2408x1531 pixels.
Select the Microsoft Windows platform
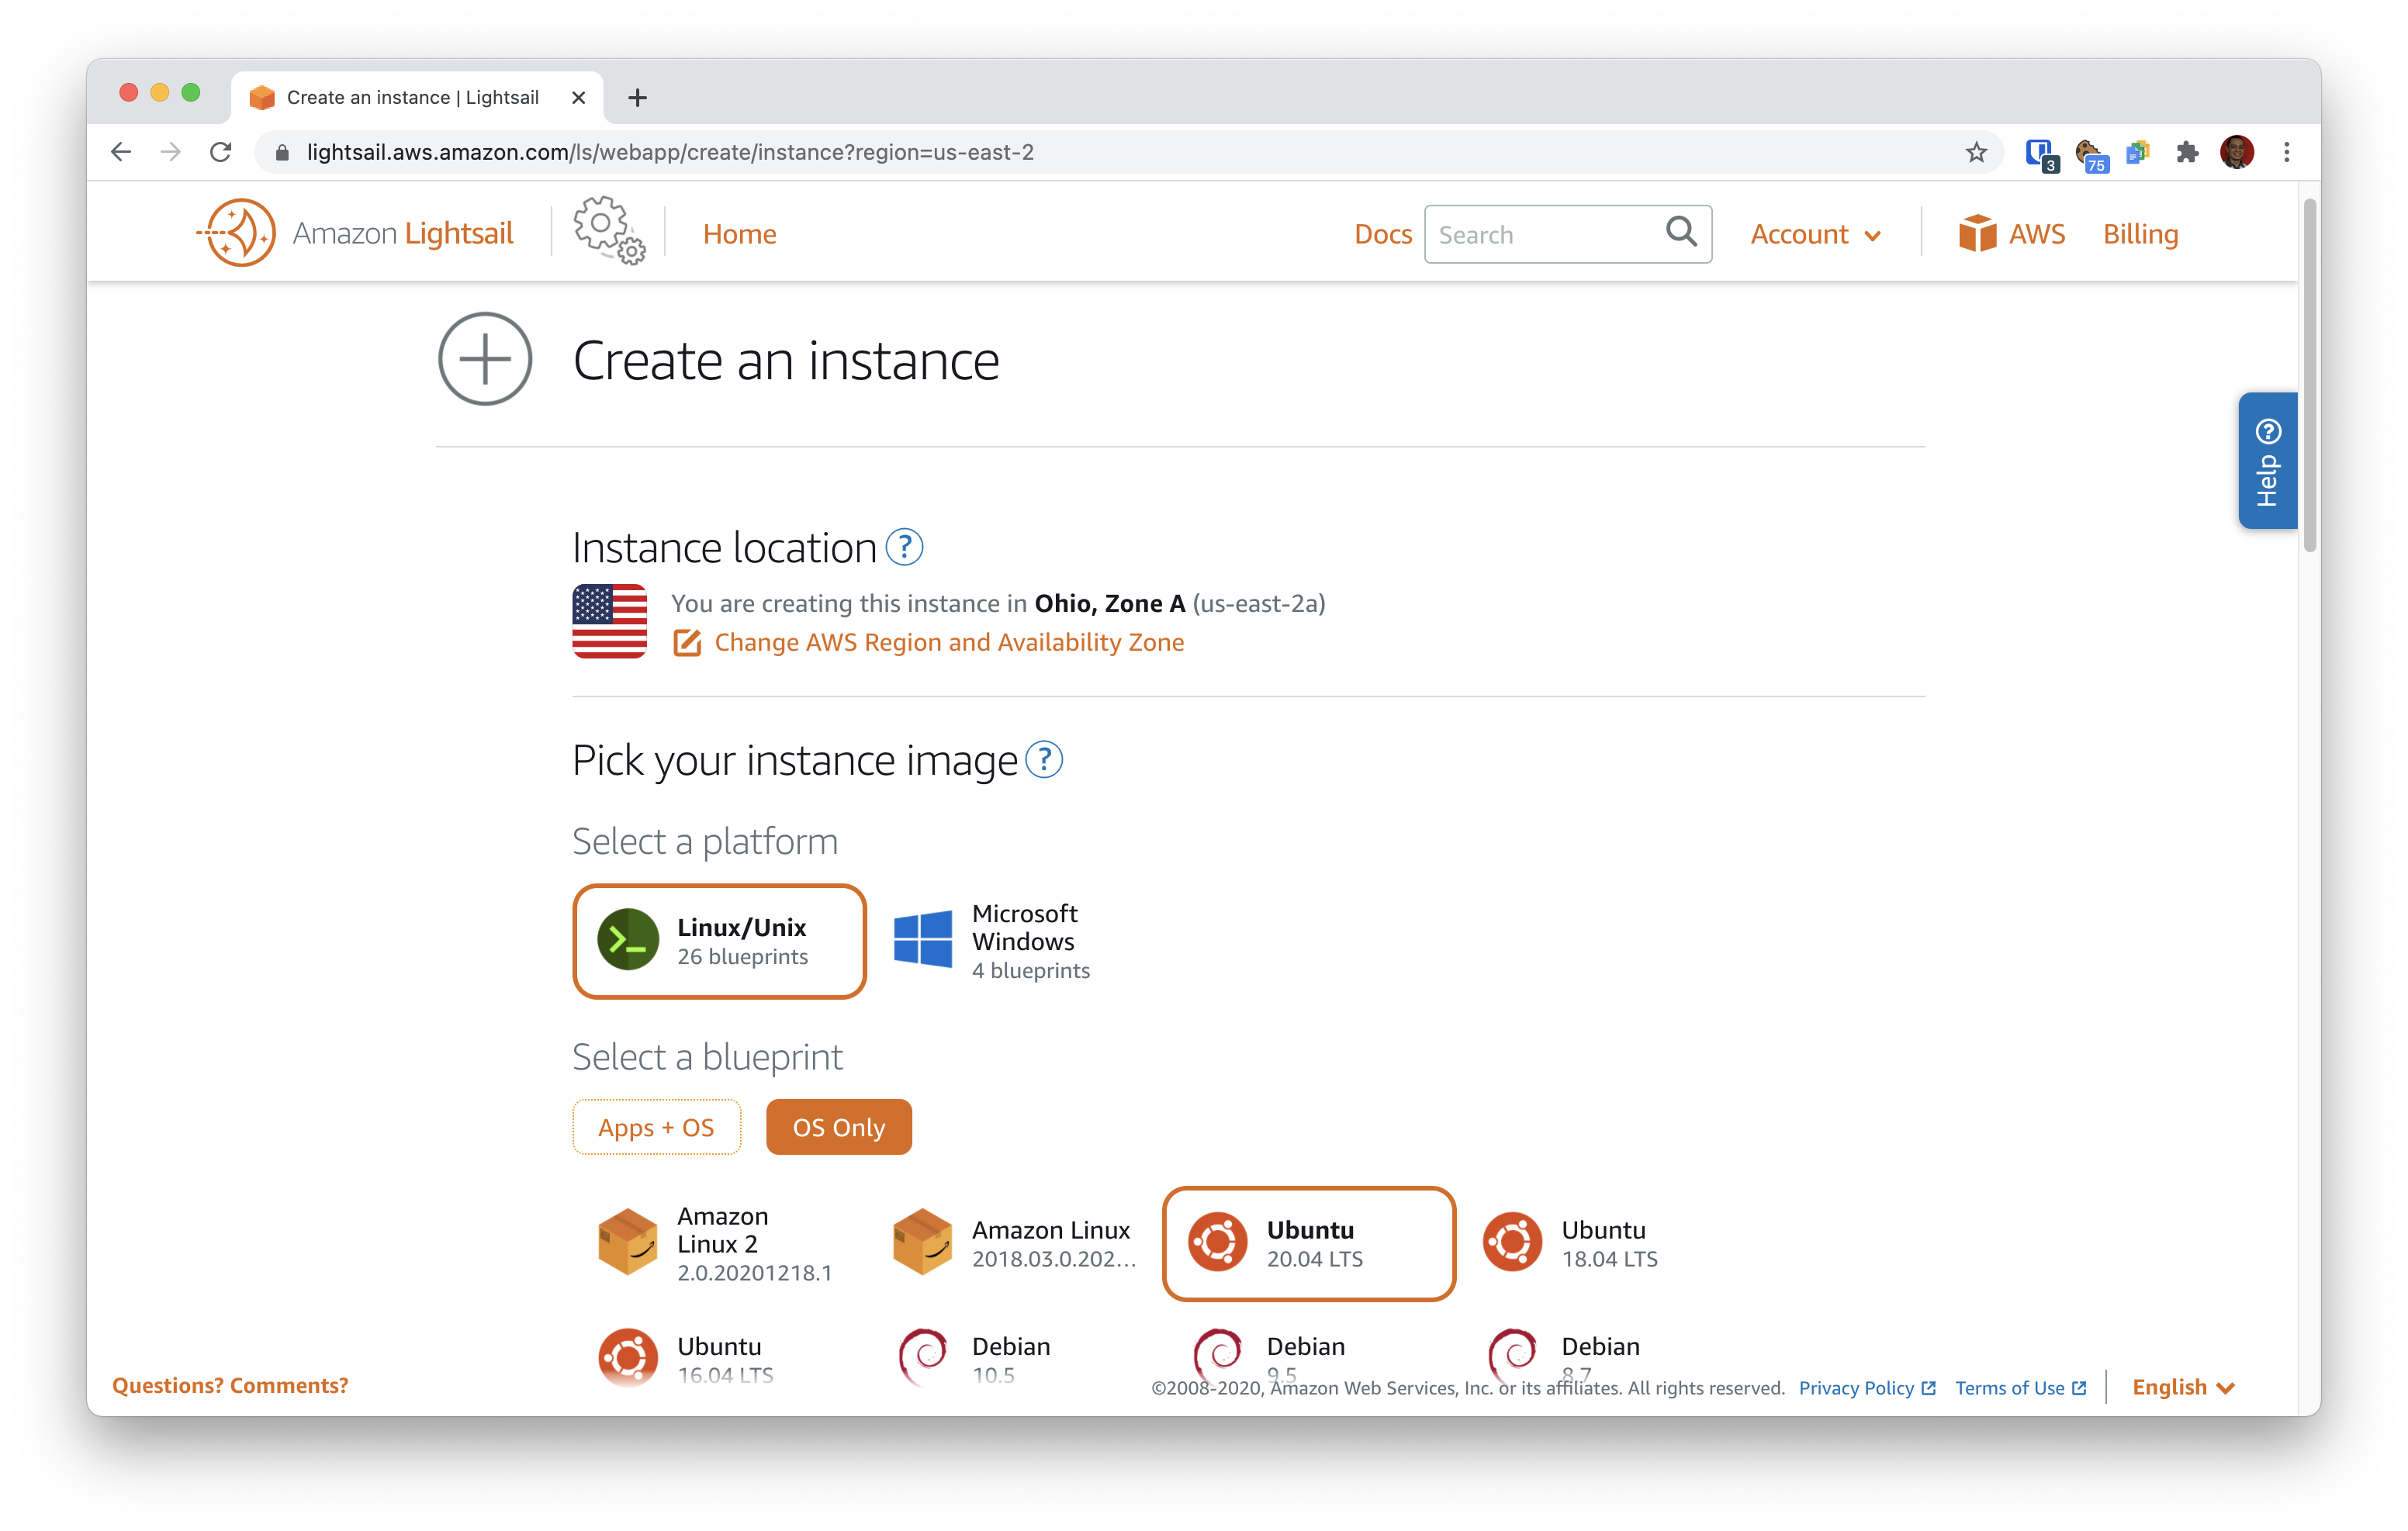pyautogui.click(x=1014, y=941)
